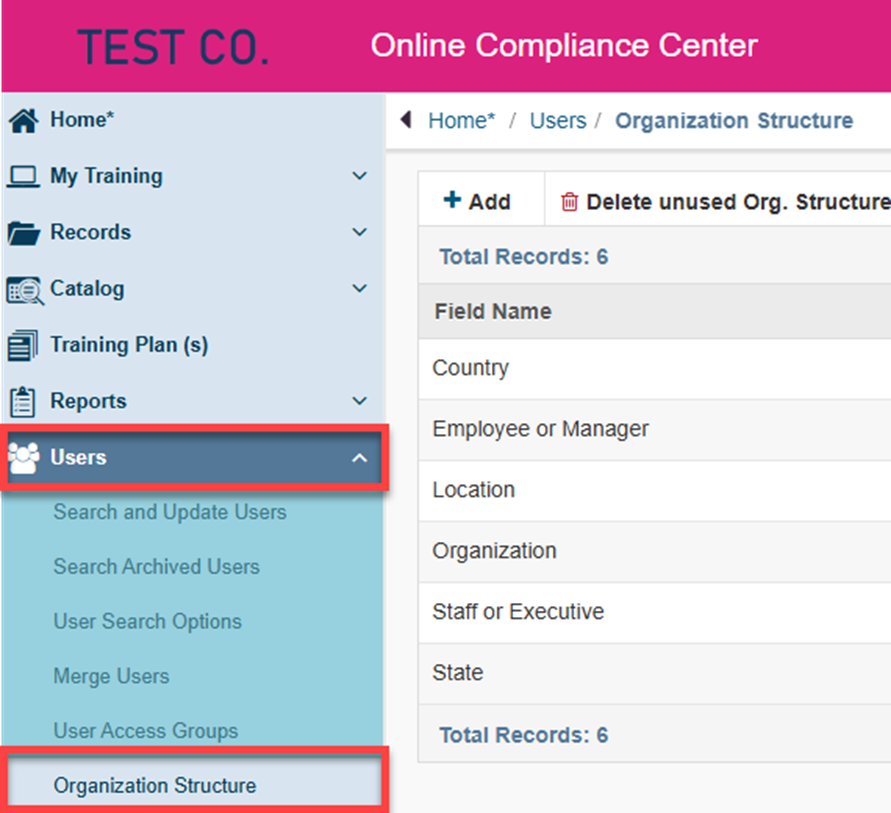Collapse the Users menu chevron
This screenshot has height=813, width=891.
pyautogui.click(x=359, y=458)
